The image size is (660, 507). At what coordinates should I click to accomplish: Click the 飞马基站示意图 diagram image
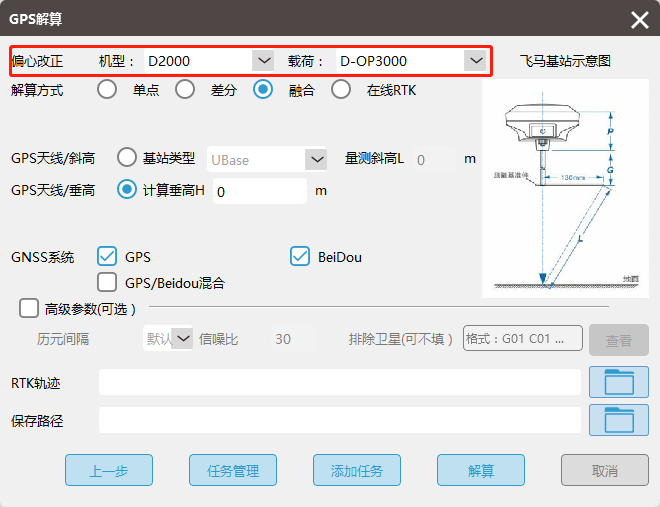coord(565,188)
